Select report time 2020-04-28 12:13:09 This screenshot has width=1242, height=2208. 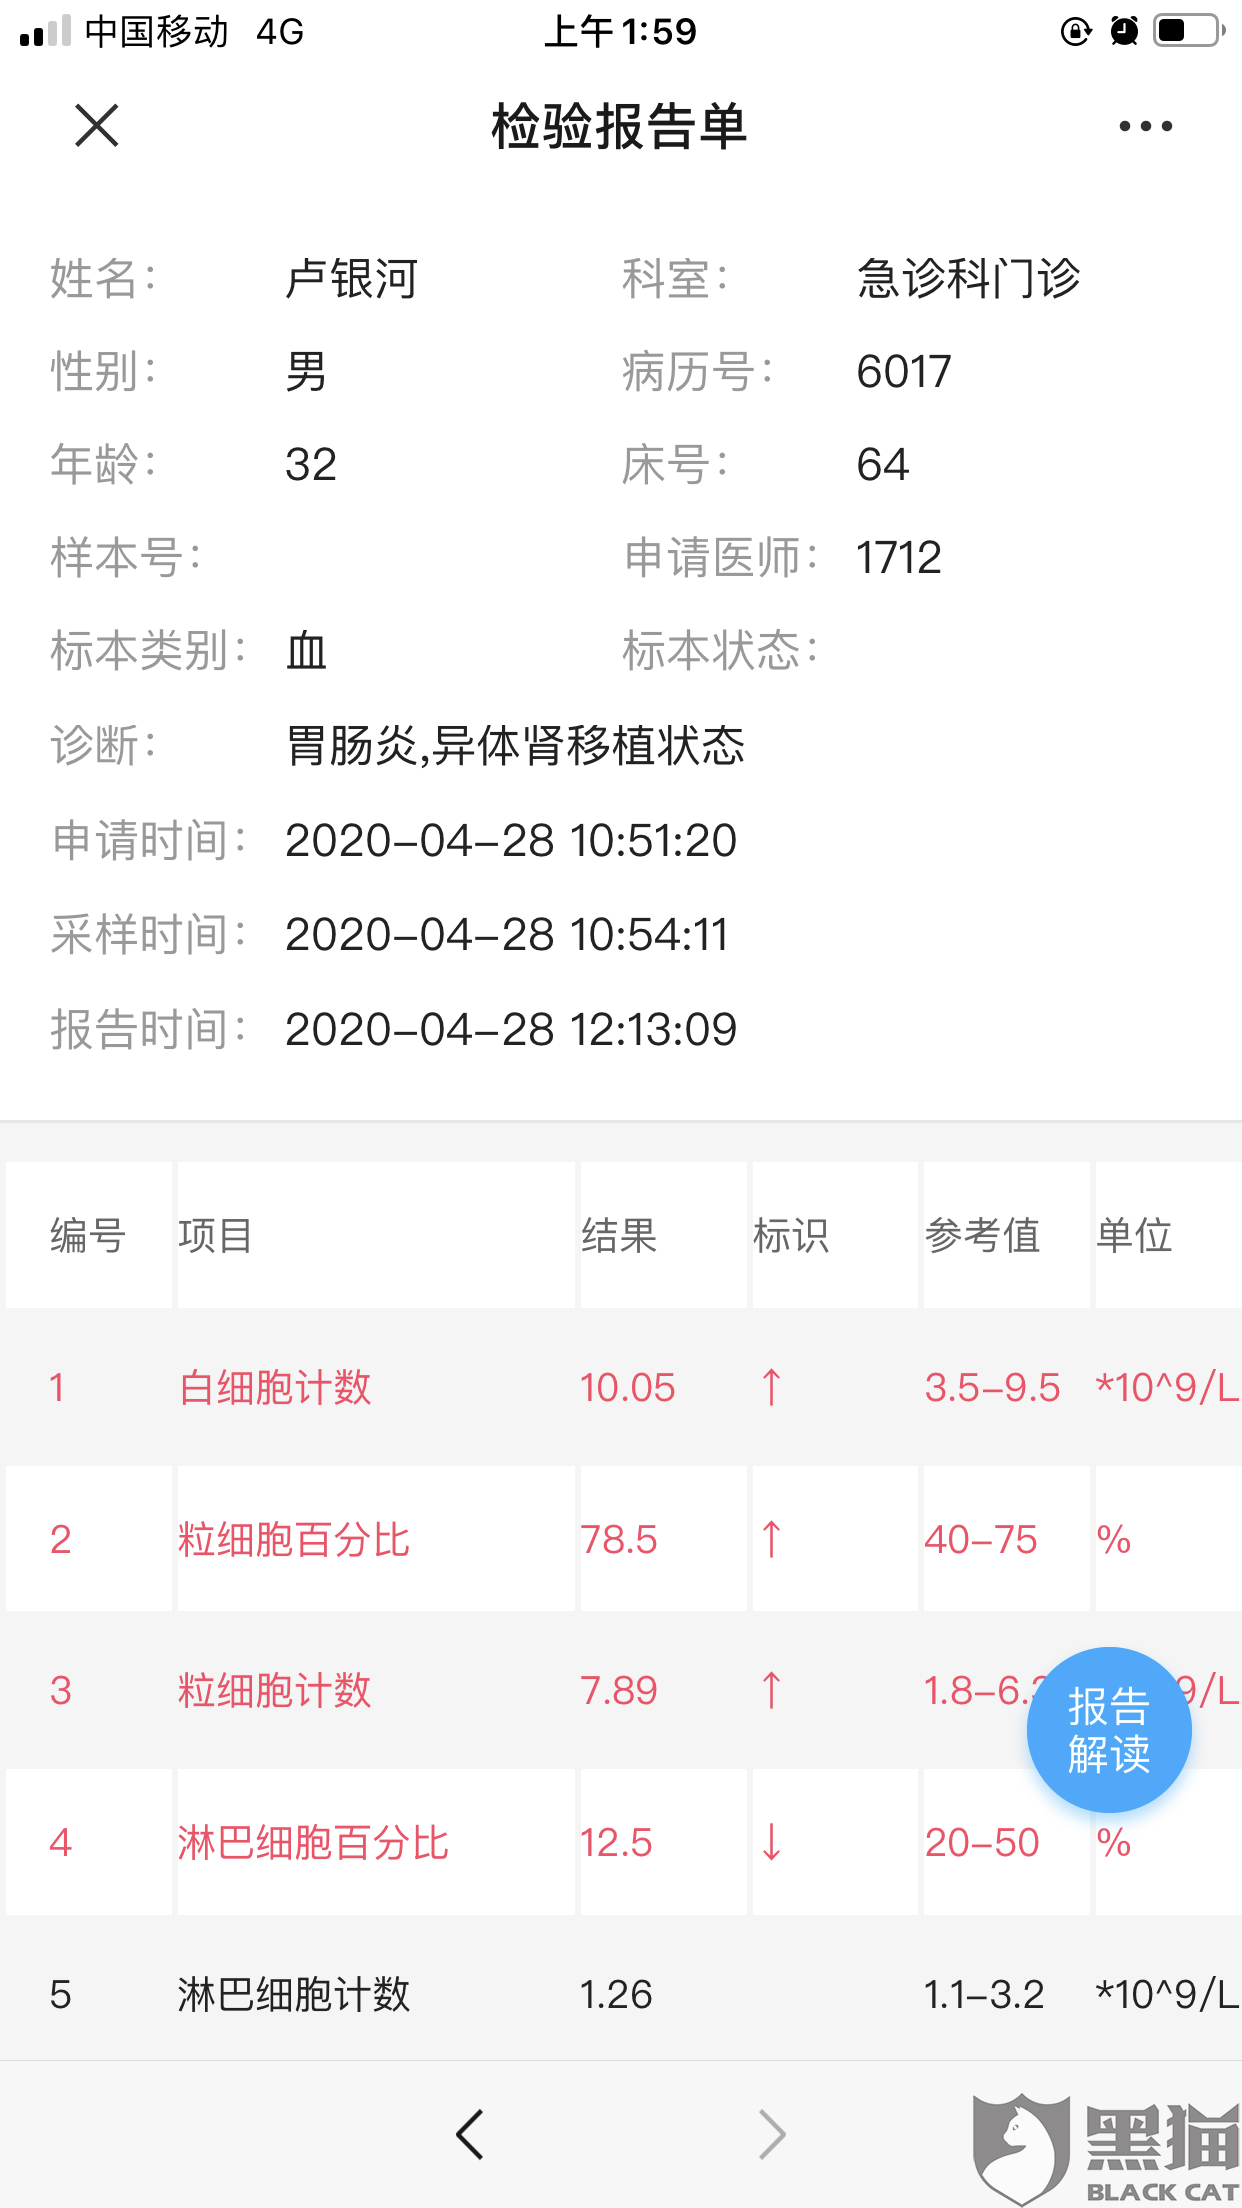[x=511, y=1030]
